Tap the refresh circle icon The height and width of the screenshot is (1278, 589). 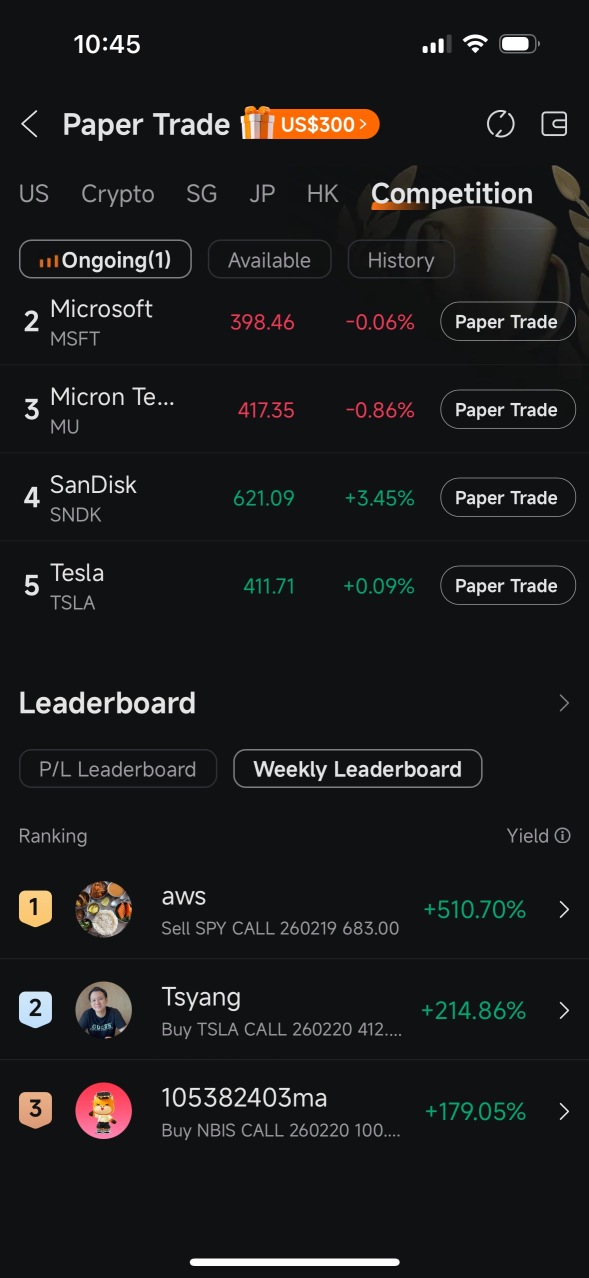500,125
